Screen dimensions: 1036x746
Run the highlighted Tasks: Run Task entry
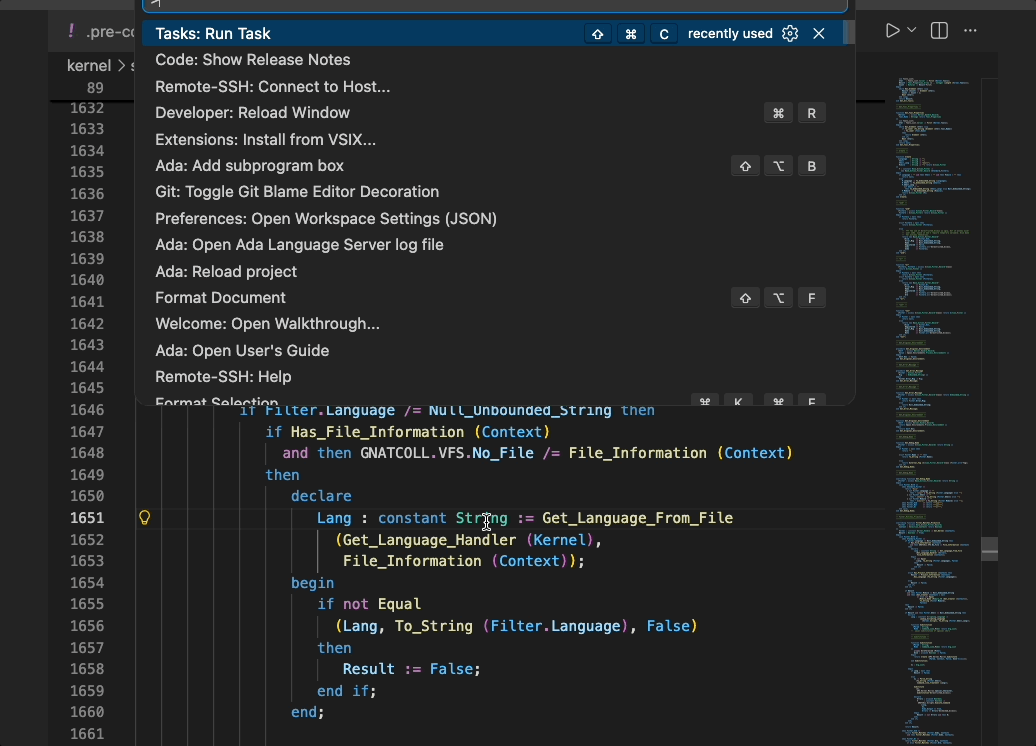(x=213, y=33)
